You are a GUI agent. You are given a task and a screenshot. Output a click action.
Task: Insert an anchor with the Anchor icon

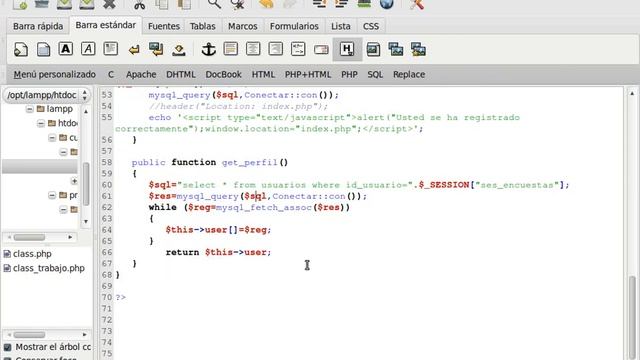coord(209,49)
